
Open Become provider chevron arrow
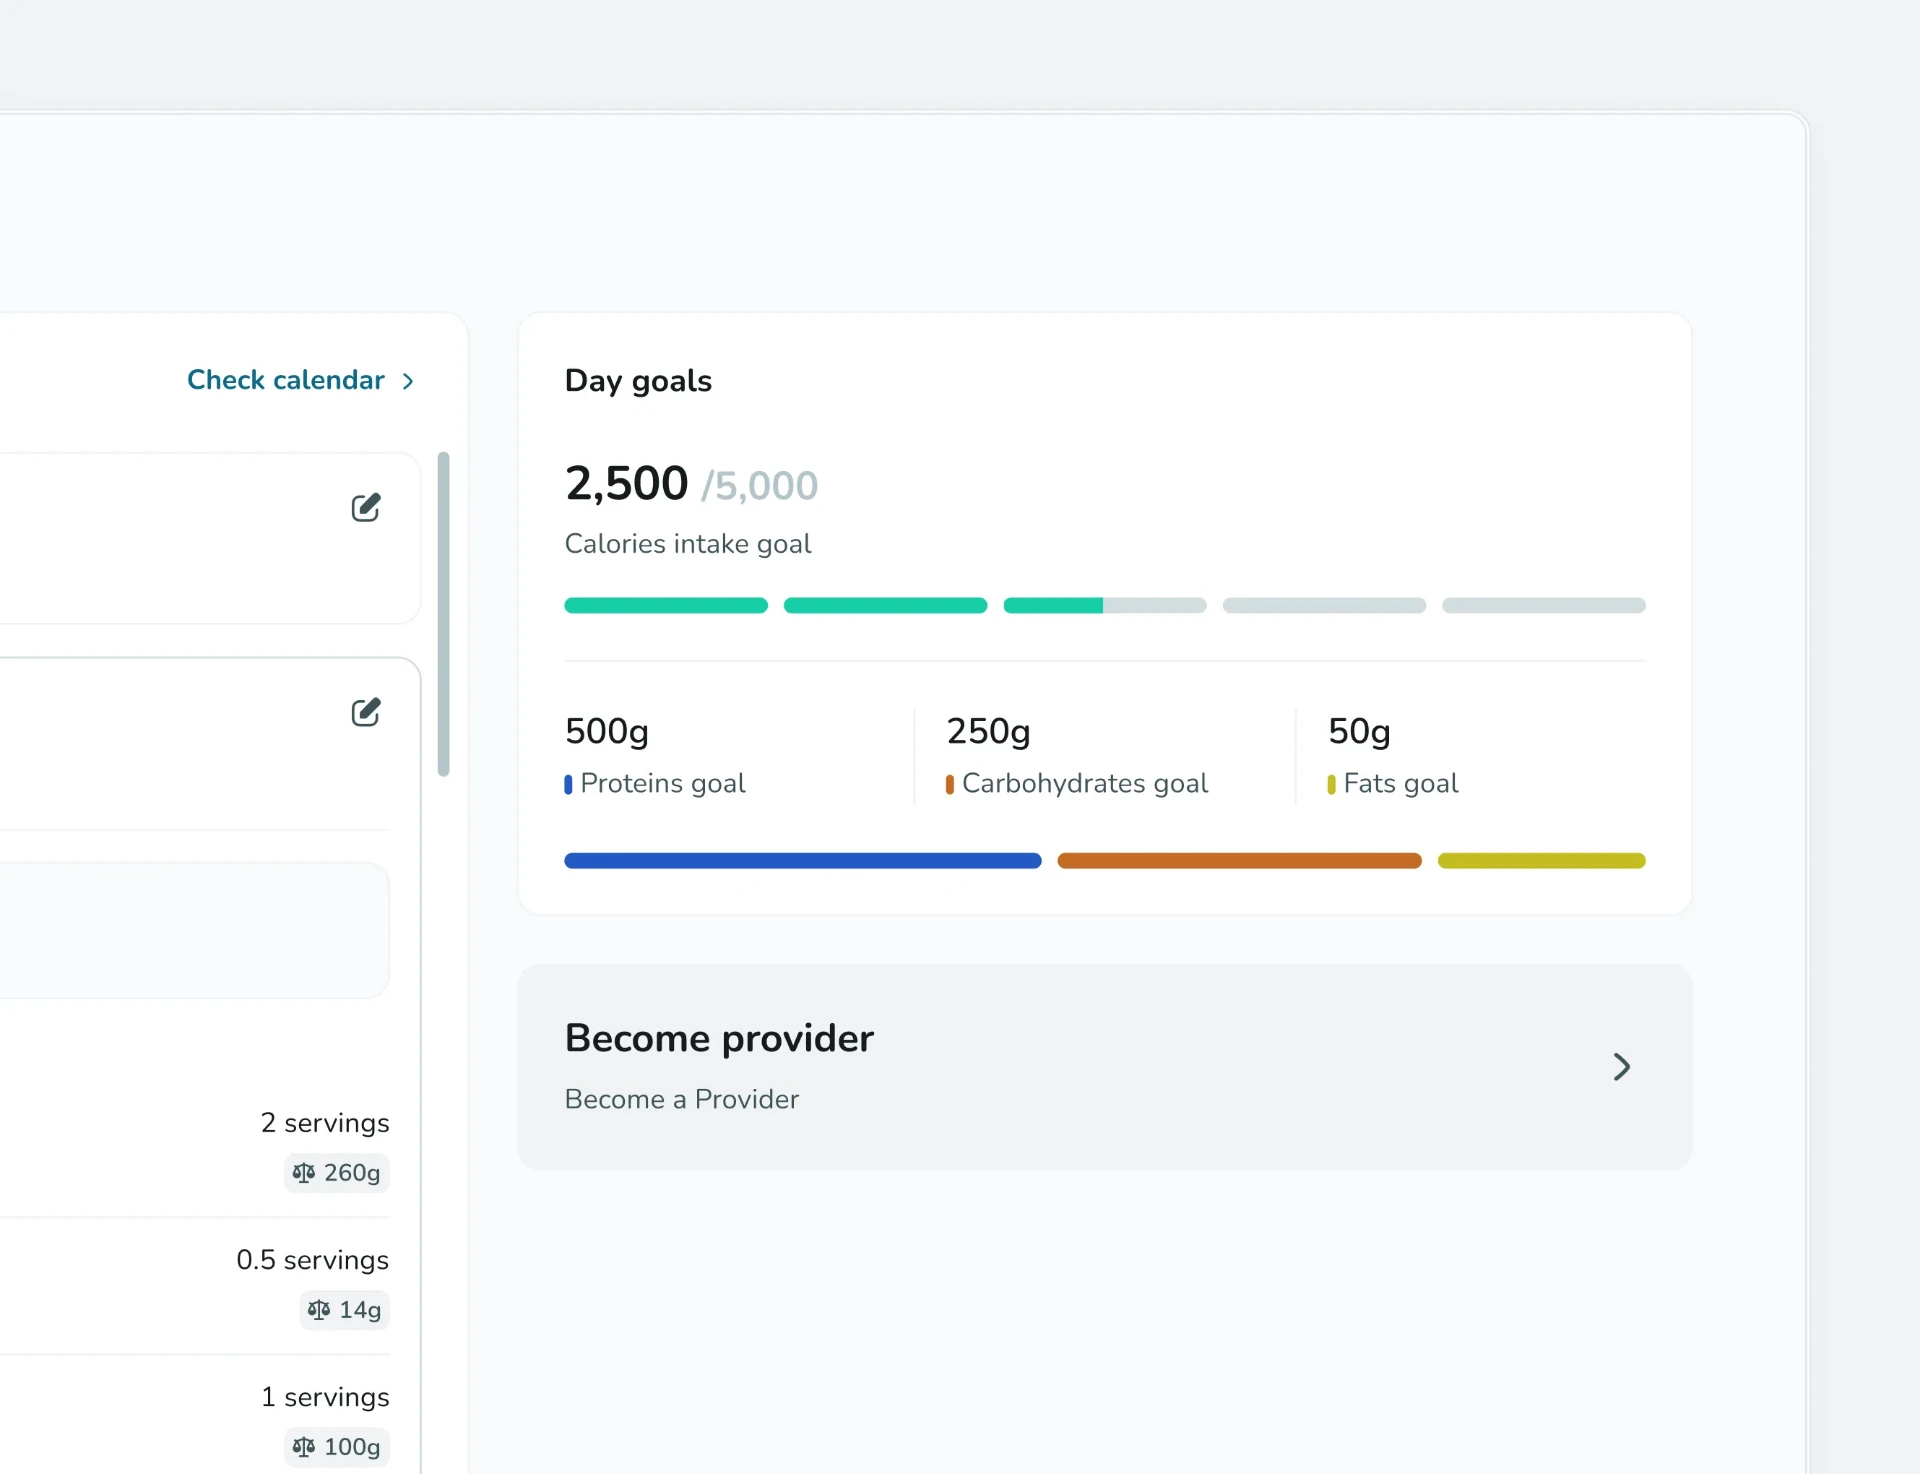1622,1067
